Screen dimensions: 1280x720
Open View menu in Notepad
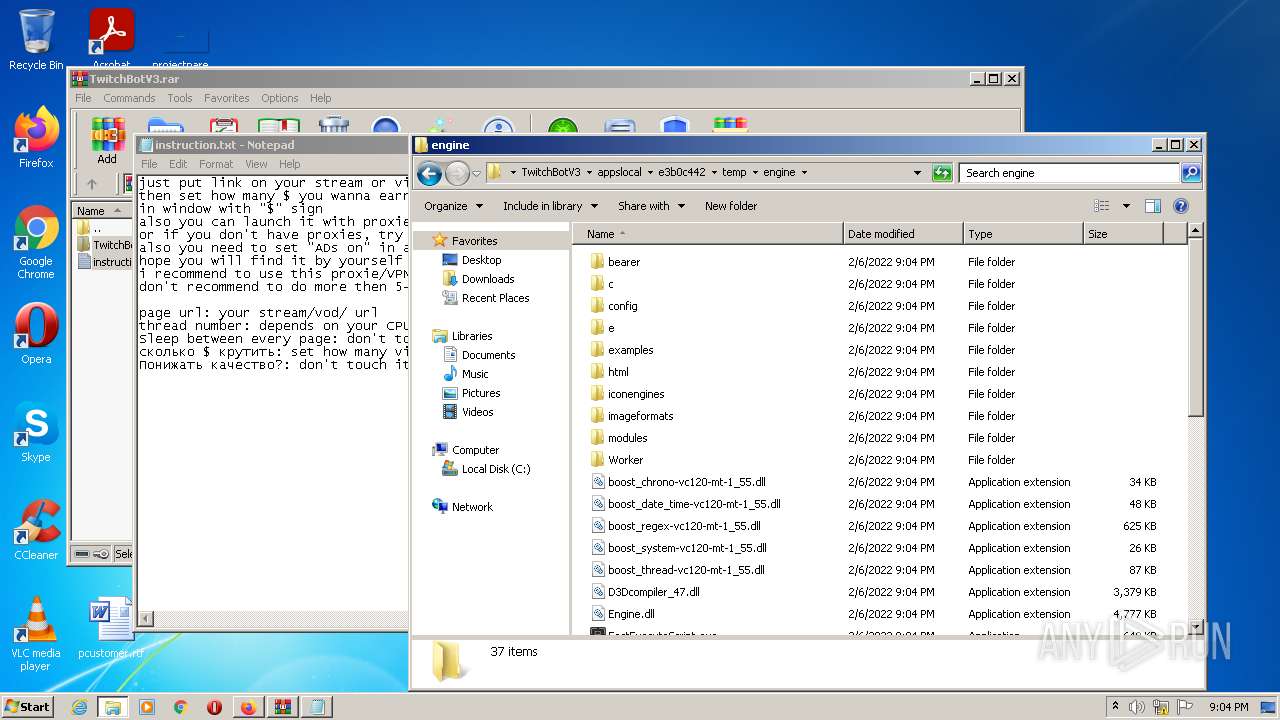tap(256, 164)
